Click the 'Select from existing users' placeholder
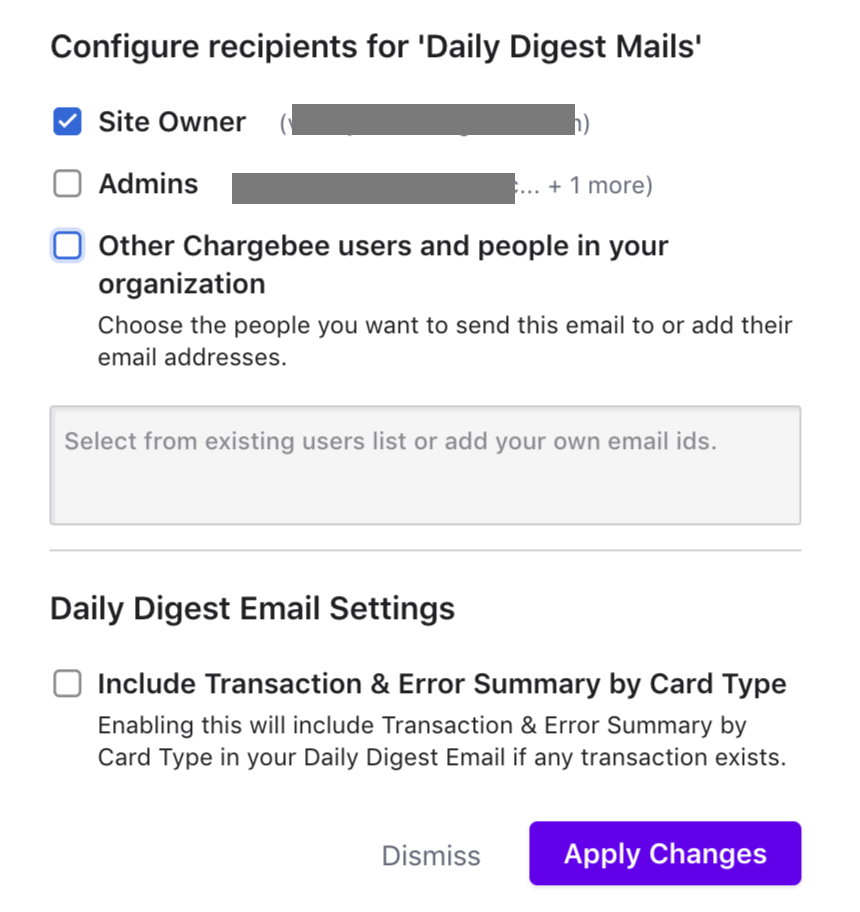 click(390, 441)
